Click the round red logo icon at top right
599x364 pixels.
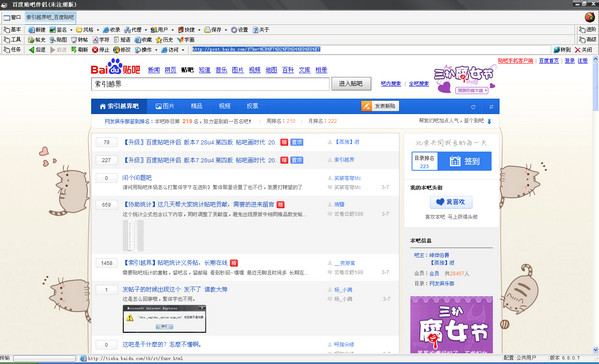[x=590, y=17]
